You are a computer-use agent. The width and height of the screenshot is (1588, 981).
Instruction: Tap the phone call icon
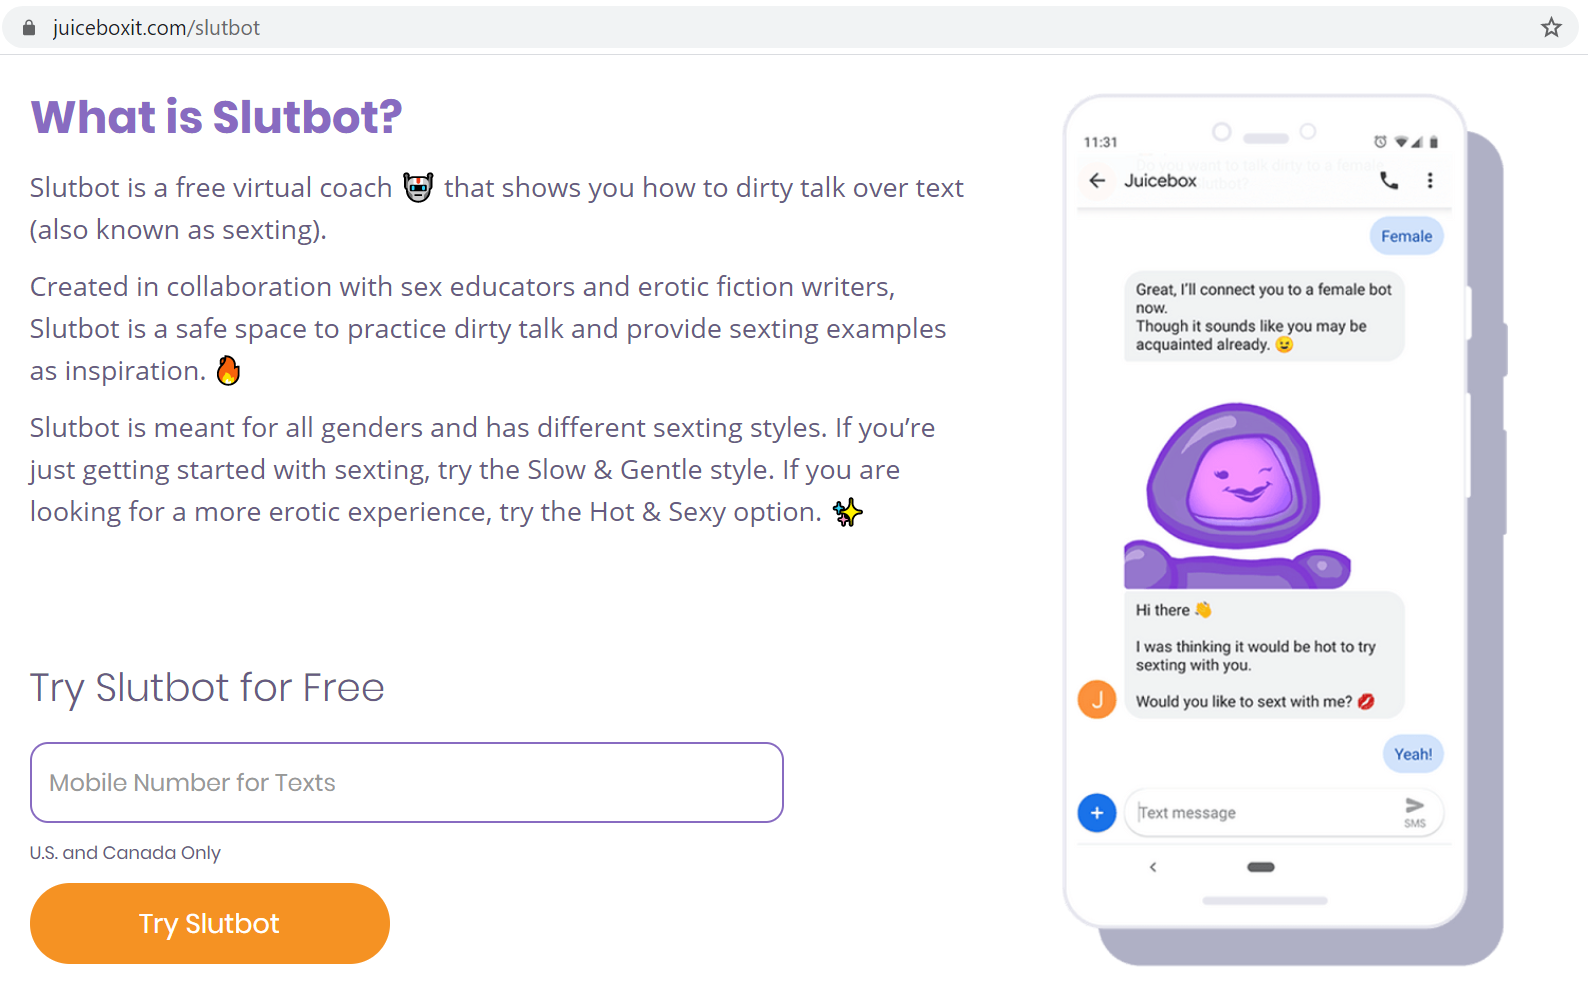[1389, 181]
